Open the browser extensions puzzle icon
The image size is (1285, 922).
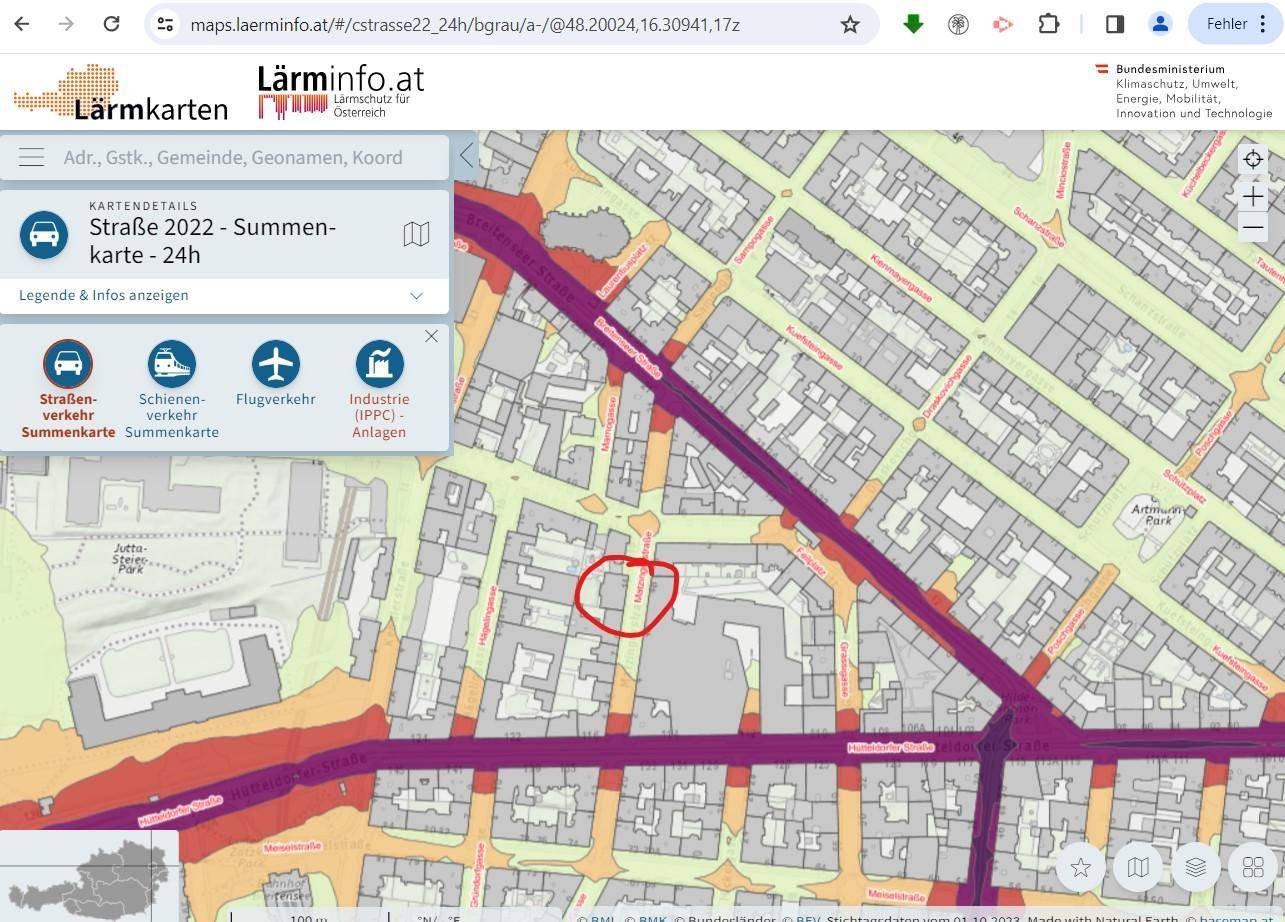(1048, 24)
